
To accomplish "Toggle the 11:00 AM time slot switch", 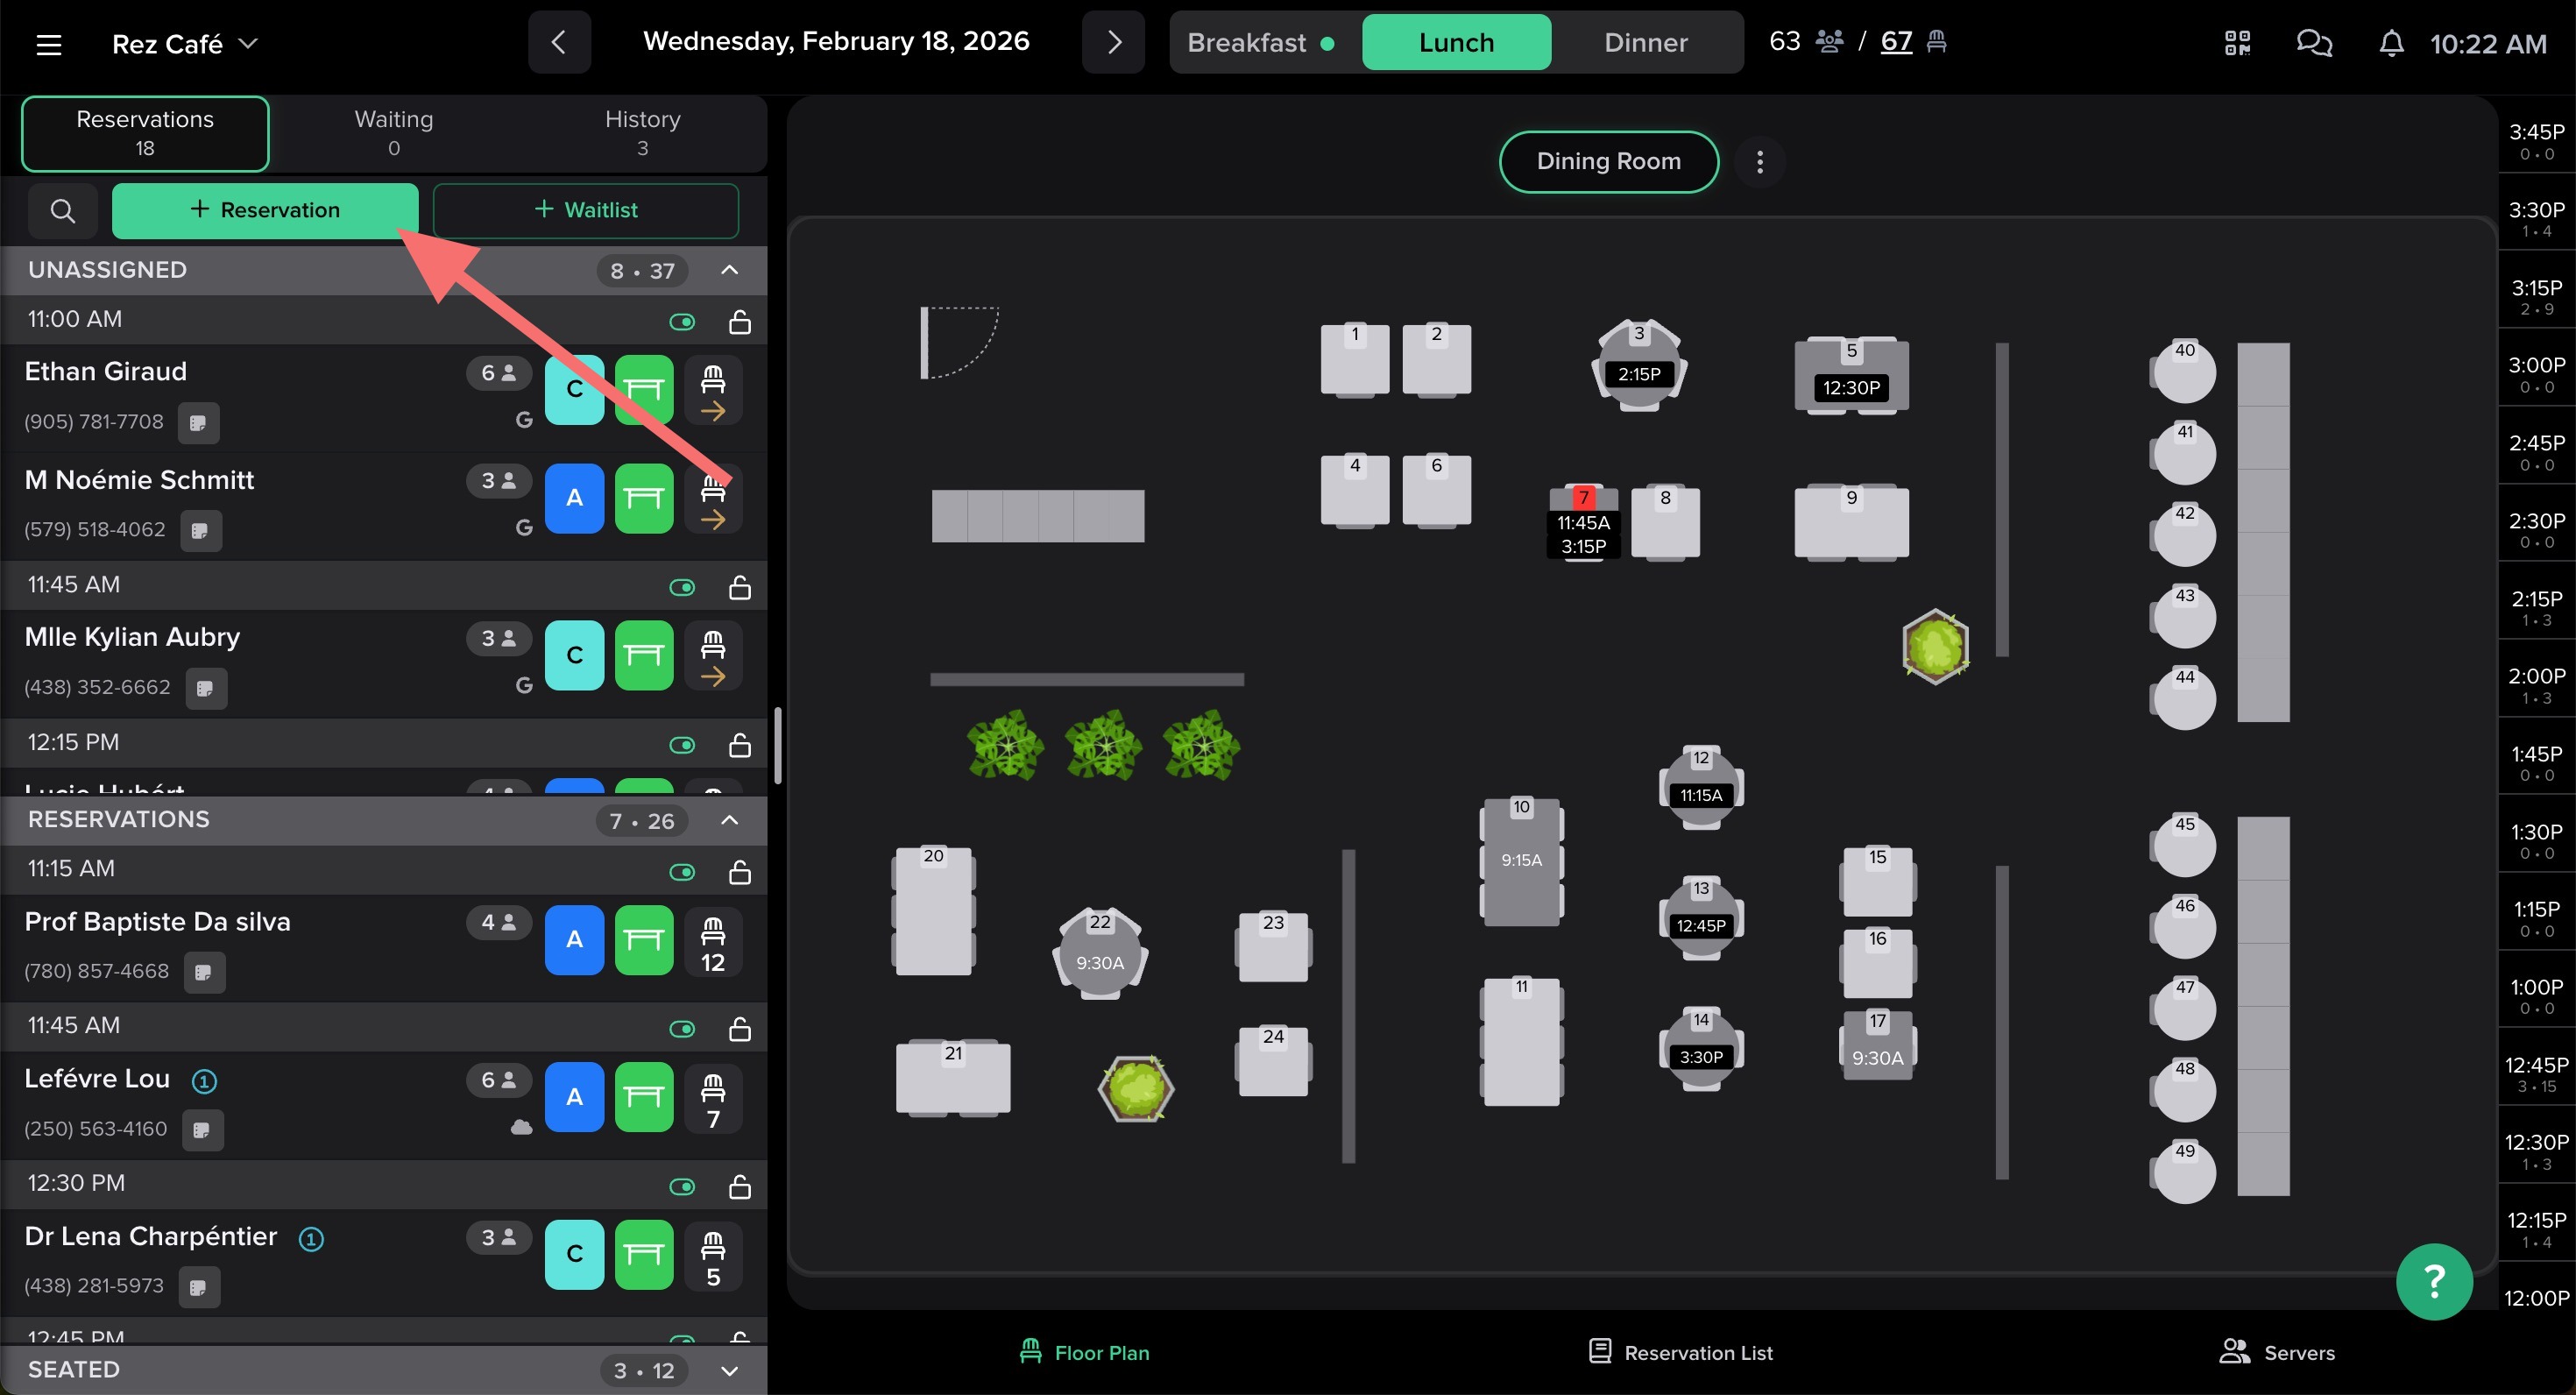I will click(682, 321).
